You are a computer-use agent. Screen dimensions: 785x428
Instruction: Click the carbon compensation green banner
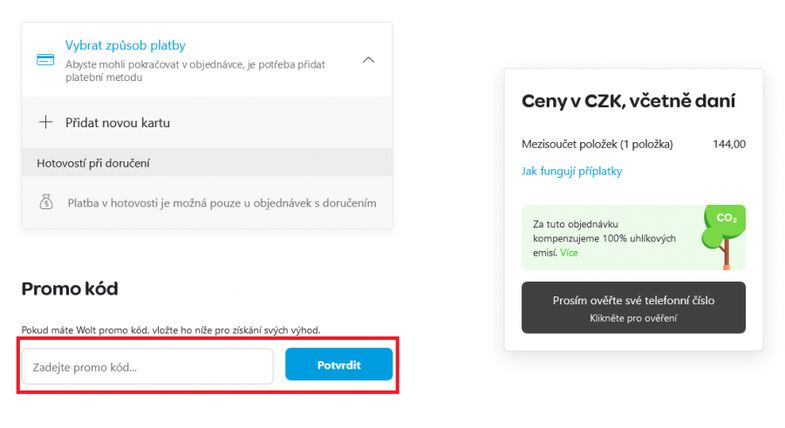point(633,237)
